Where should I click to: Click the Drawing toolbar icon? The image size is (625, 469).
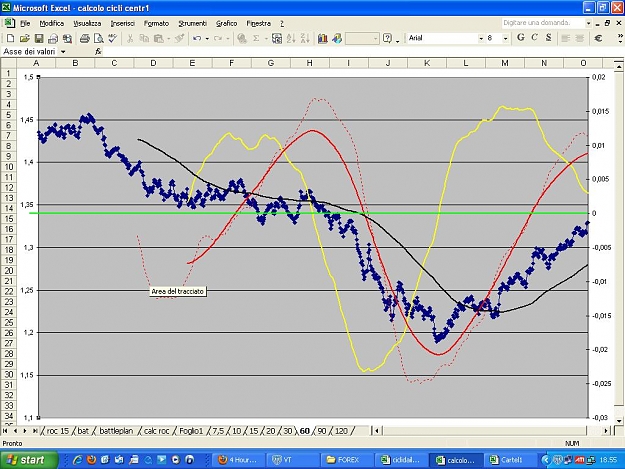coord(337,38)
